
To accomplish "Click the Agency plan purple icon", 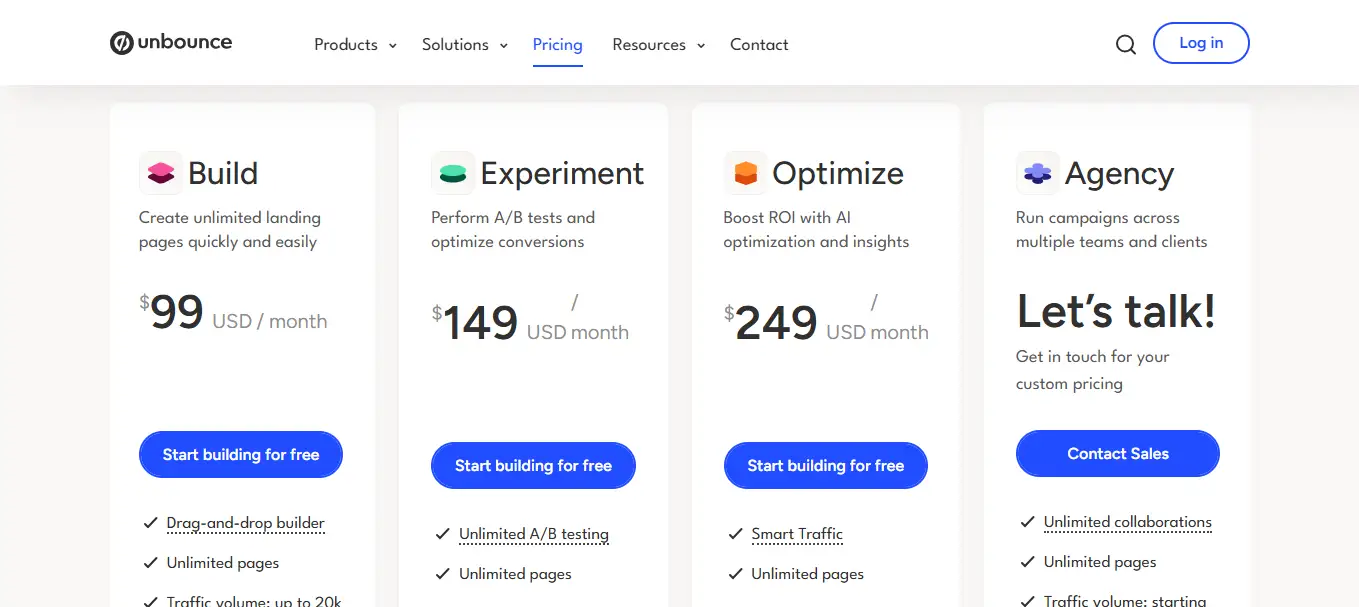I will point(1037,173).
